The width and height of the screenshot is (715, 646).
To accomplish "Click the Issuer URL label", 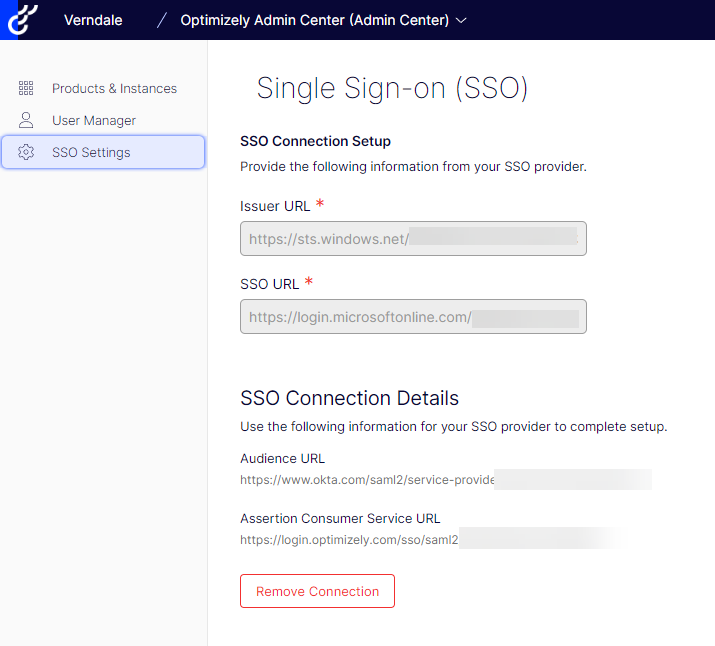I will [x=275, y=206].
